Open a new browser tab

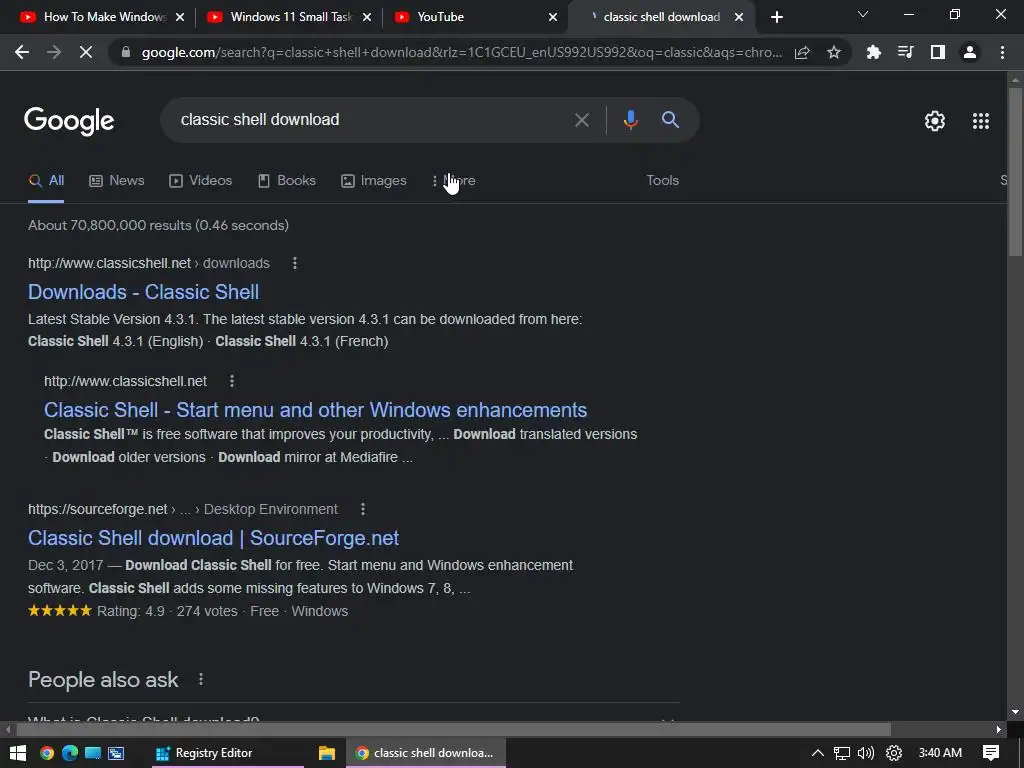point(776,17)
